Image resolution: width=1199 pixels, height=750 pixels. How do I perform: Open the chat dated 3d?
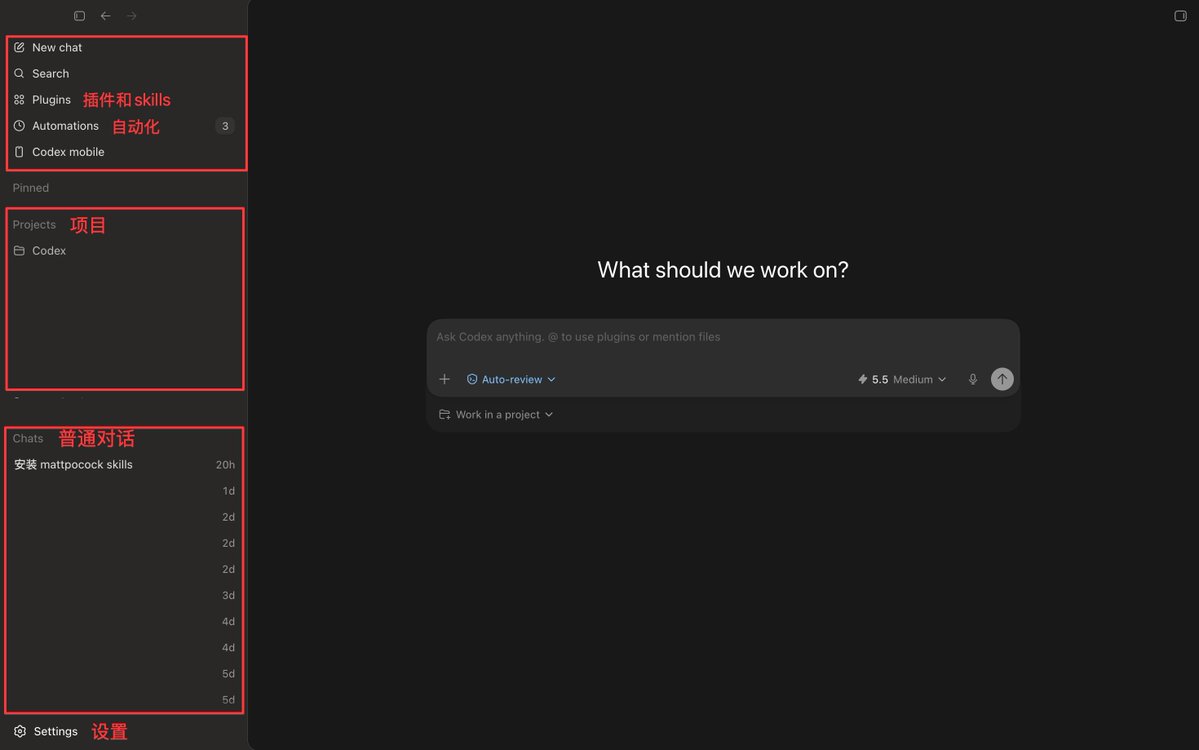pyautogui.click(x=125, y=596)
